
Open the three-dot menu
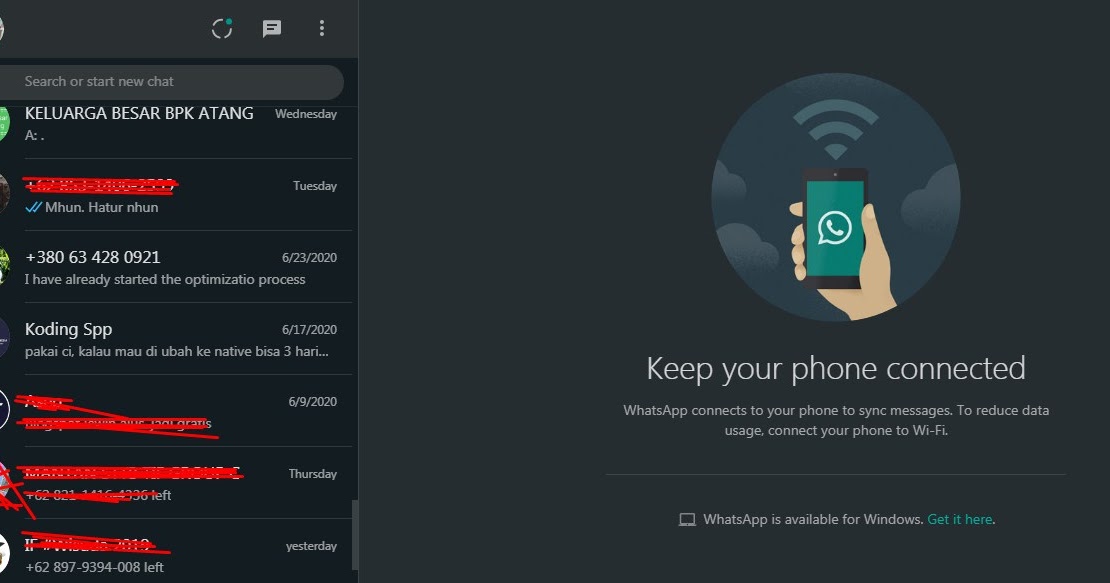pyautogui.click(x=322, y=28)
